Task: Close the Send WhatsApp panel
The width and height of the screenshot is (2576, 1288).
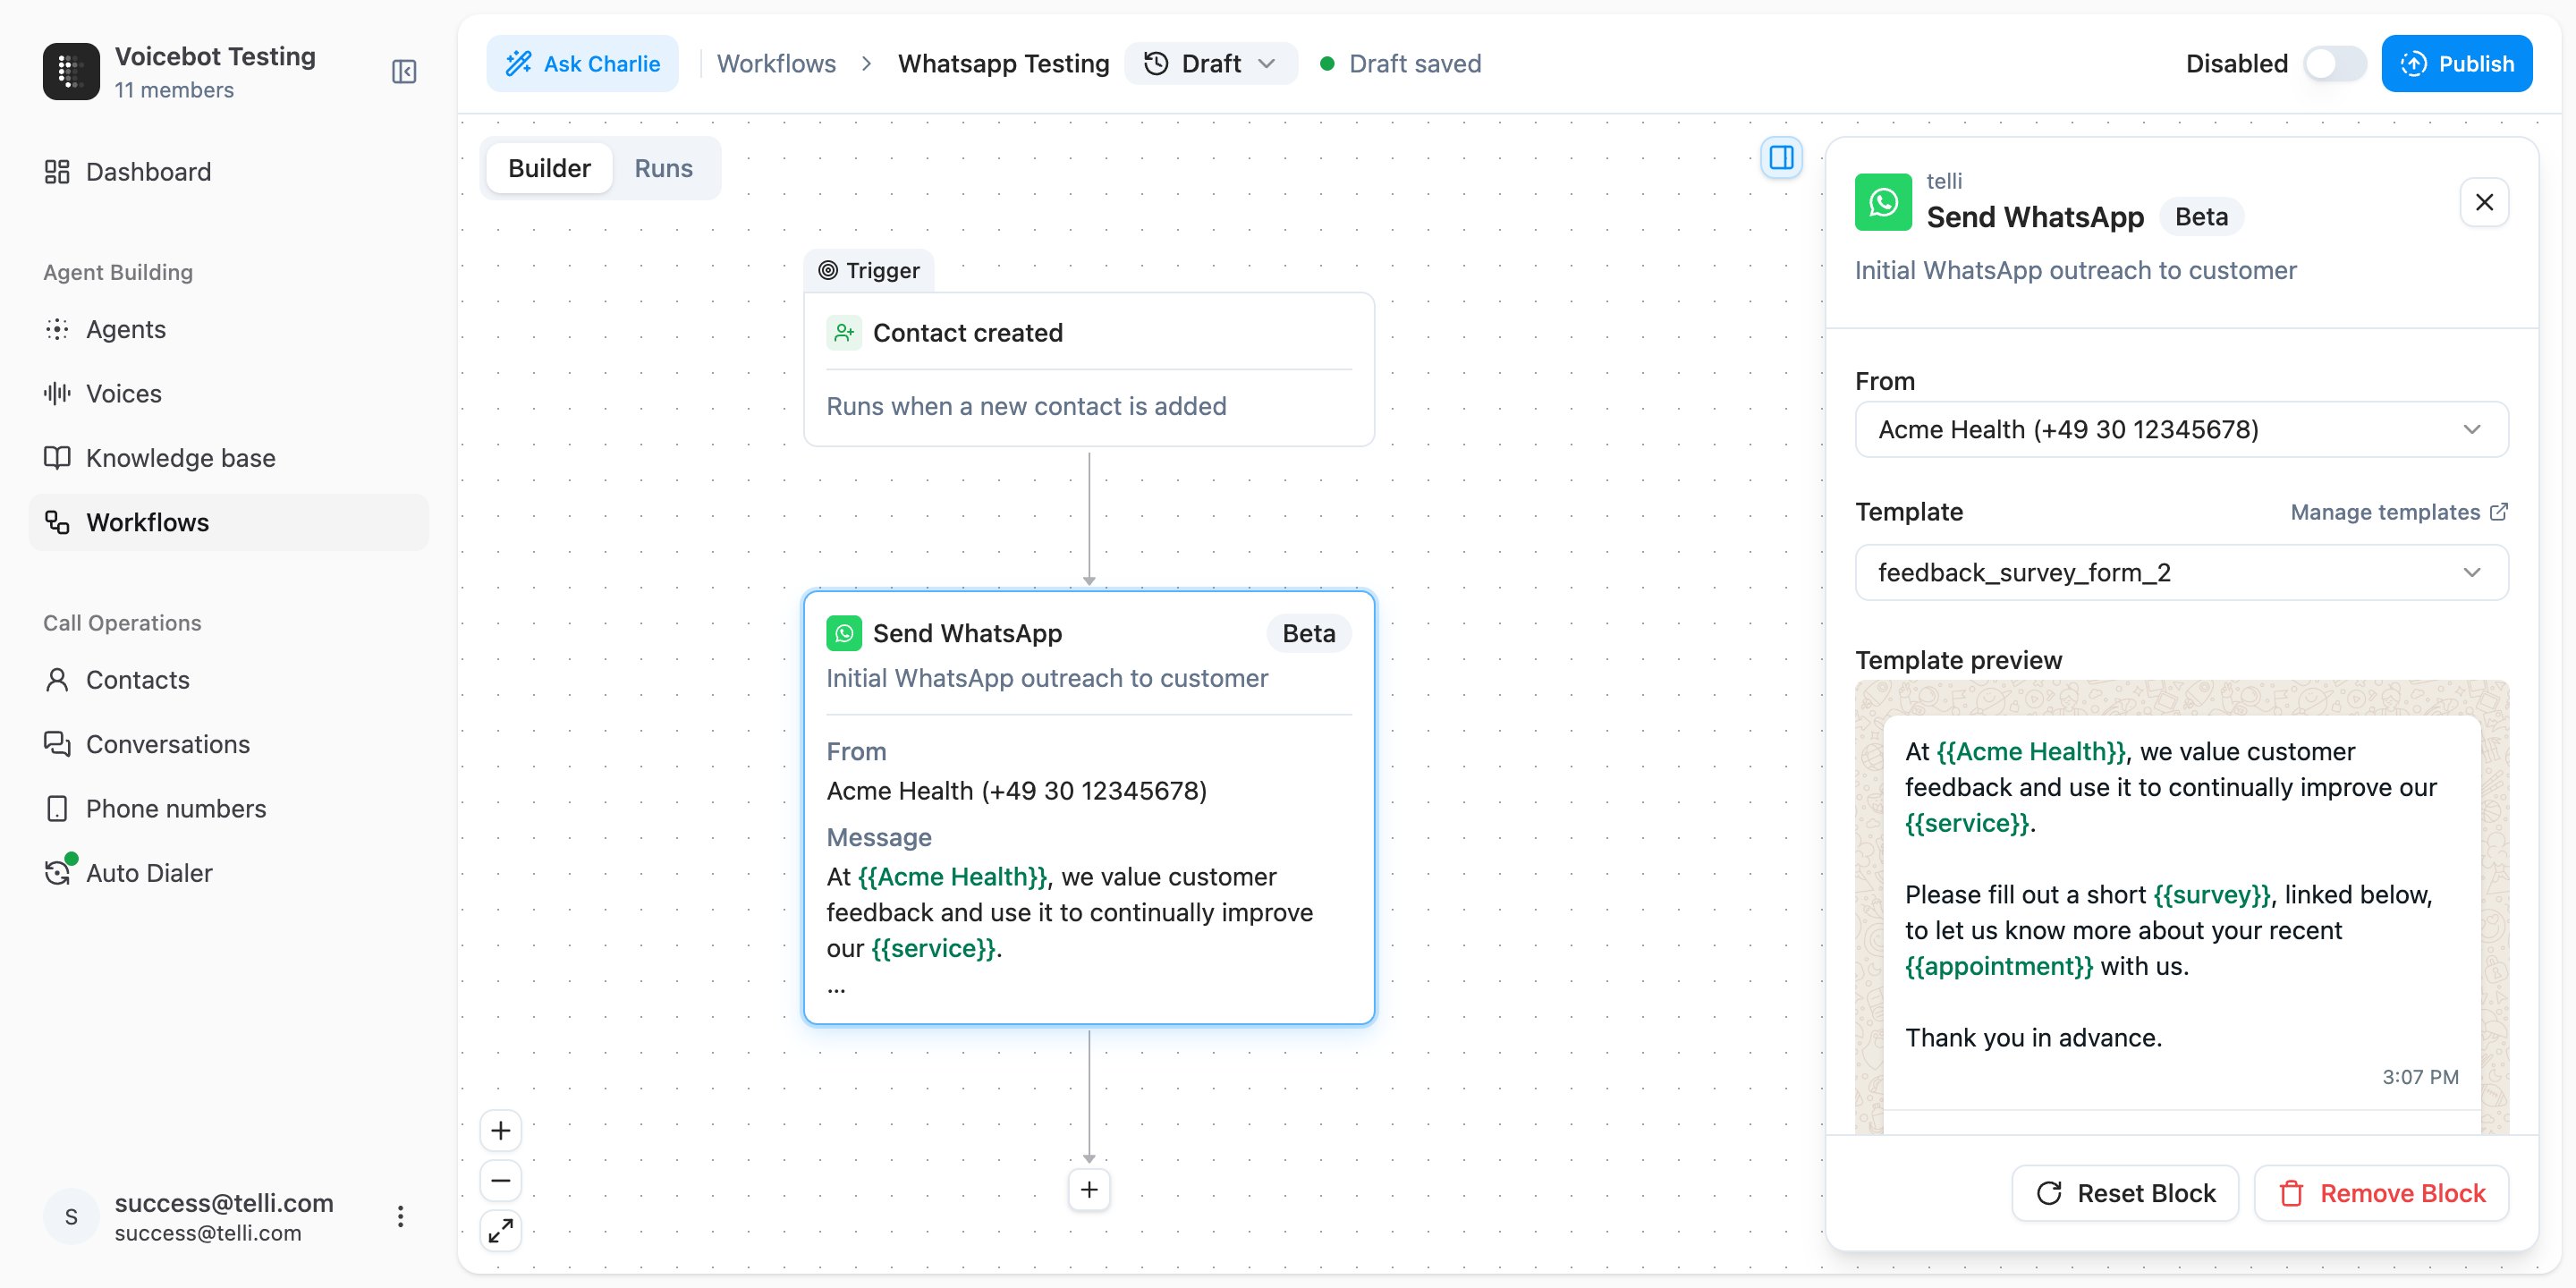Action: (x=2484, y=202)
